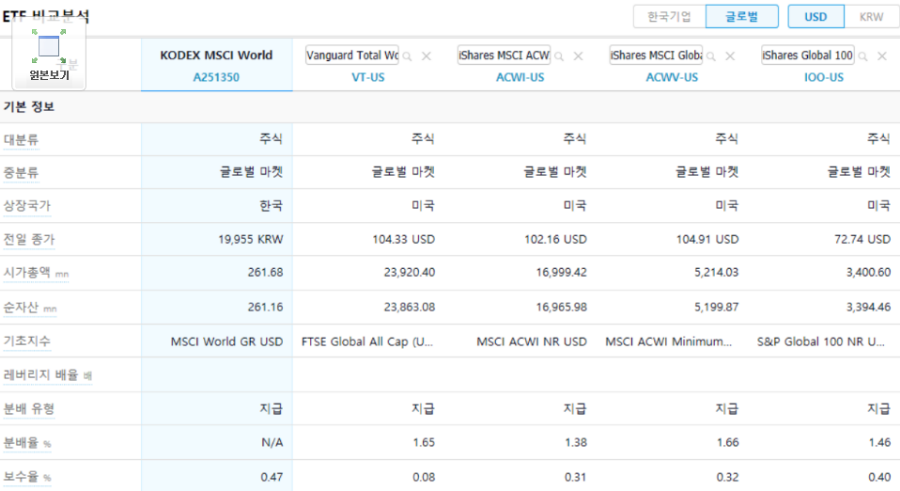Click the MSCI World GR USD index cell
Image resolution: width=900 pixels, height=491 pixels.
(x=227, y=342)
